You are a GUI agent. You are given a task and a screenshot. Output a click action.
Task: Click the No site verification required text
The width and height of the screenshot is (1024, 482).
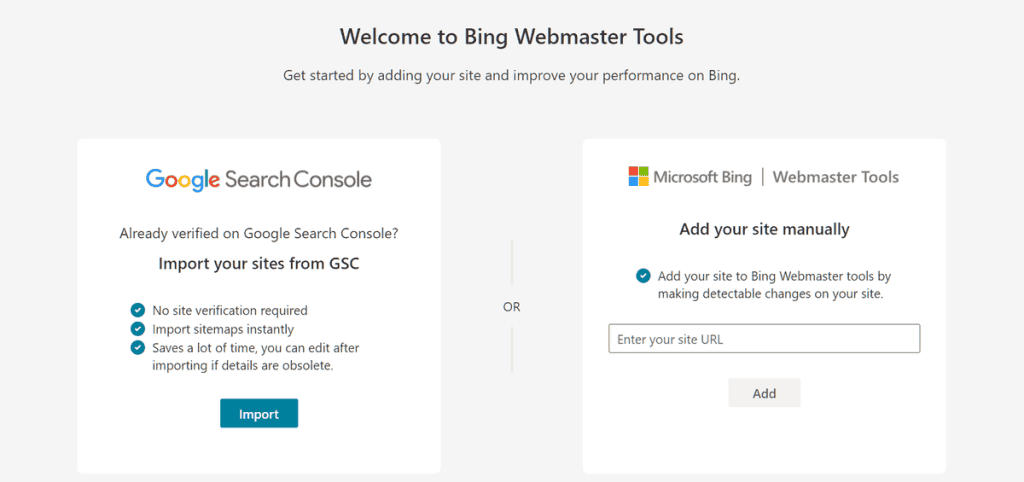(x=230, y=310)
